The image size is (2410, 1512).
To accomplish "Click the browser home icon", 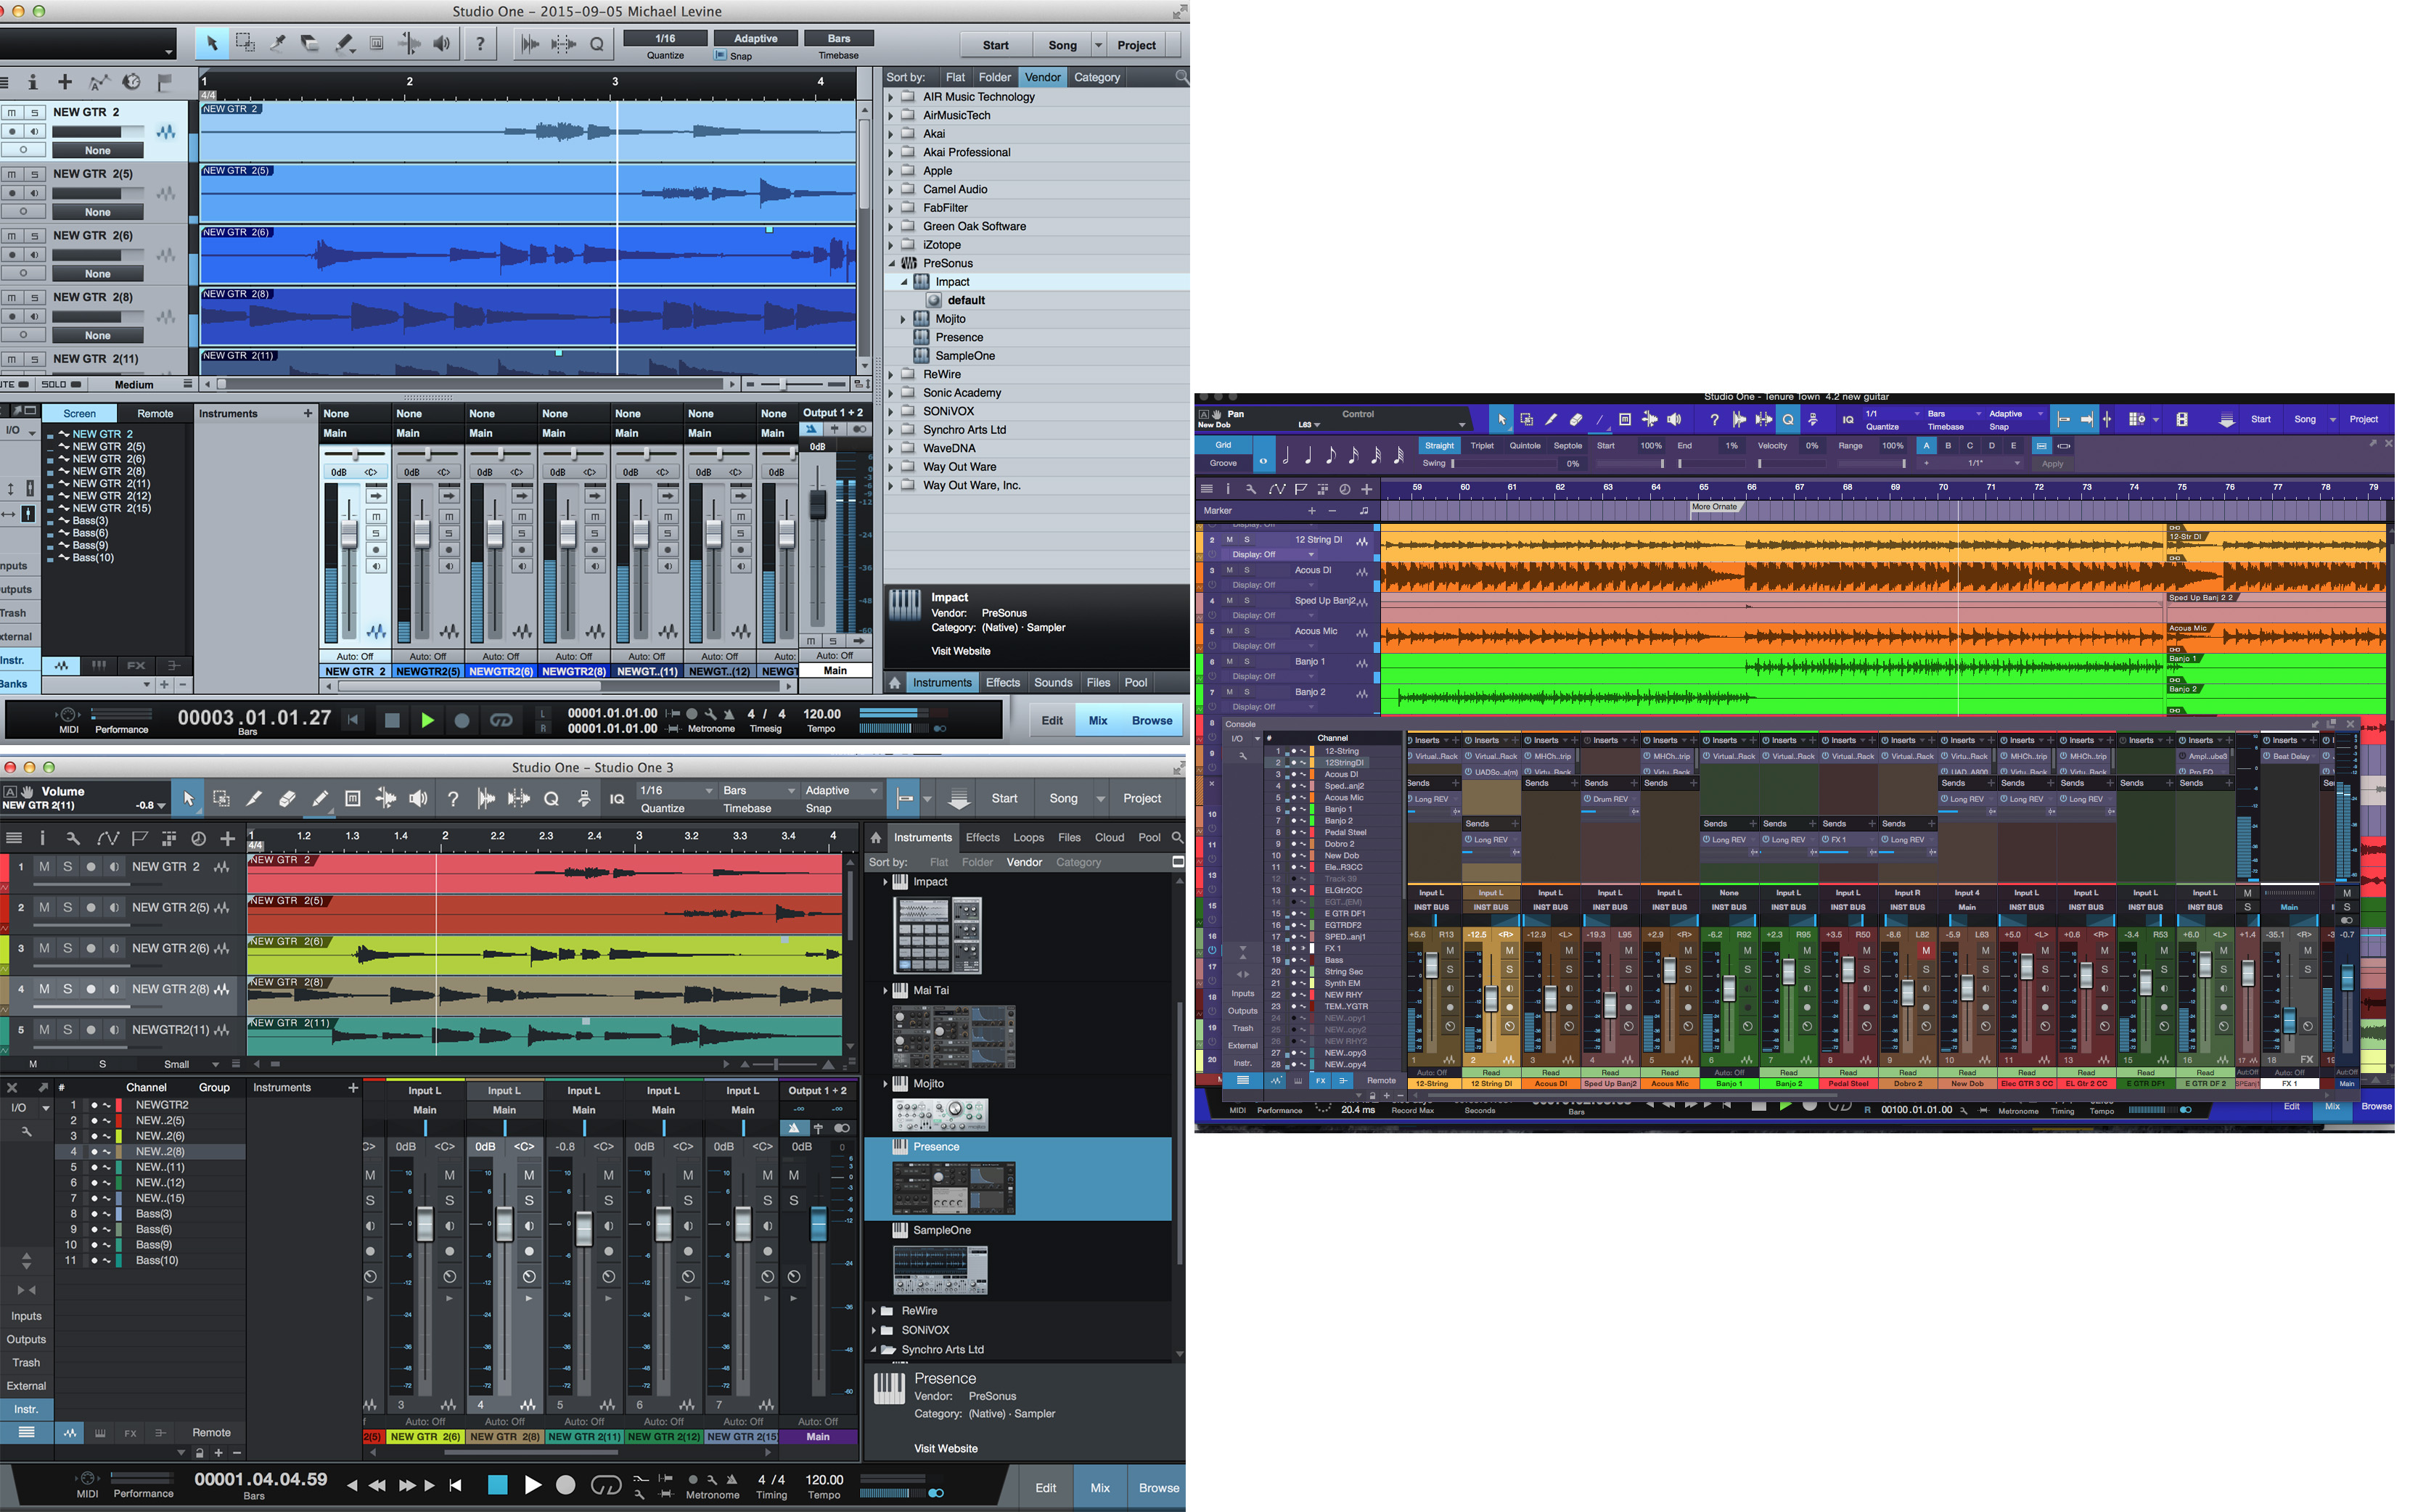I will (876, 838).
